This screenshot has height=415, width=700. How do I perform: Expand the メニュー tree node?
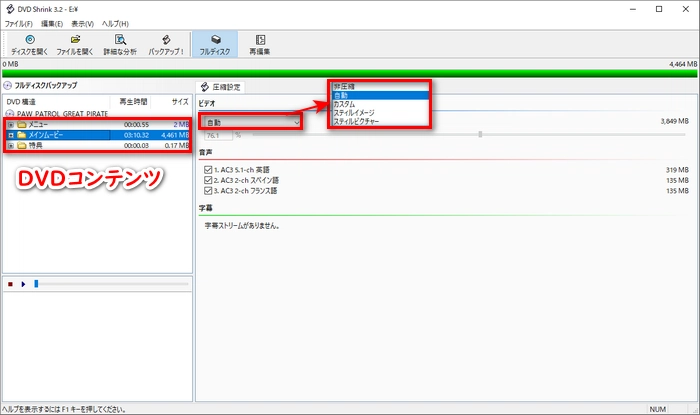click(11, 124)
